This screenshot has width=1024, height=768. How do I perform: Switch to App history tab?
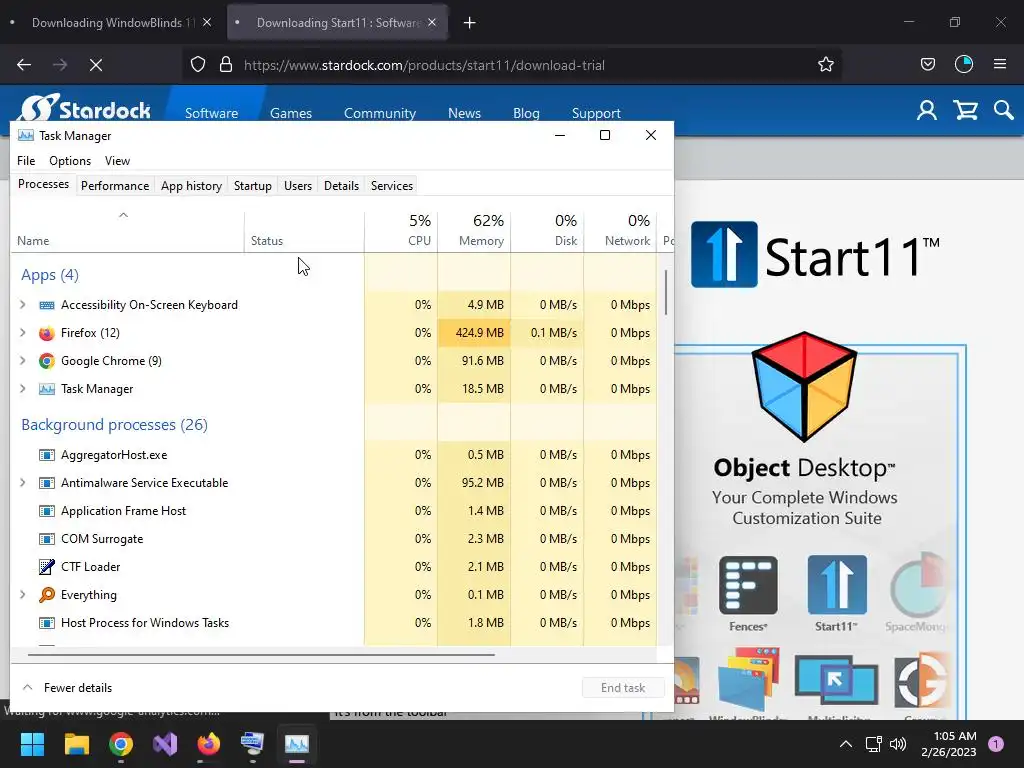tap(191, 186)
